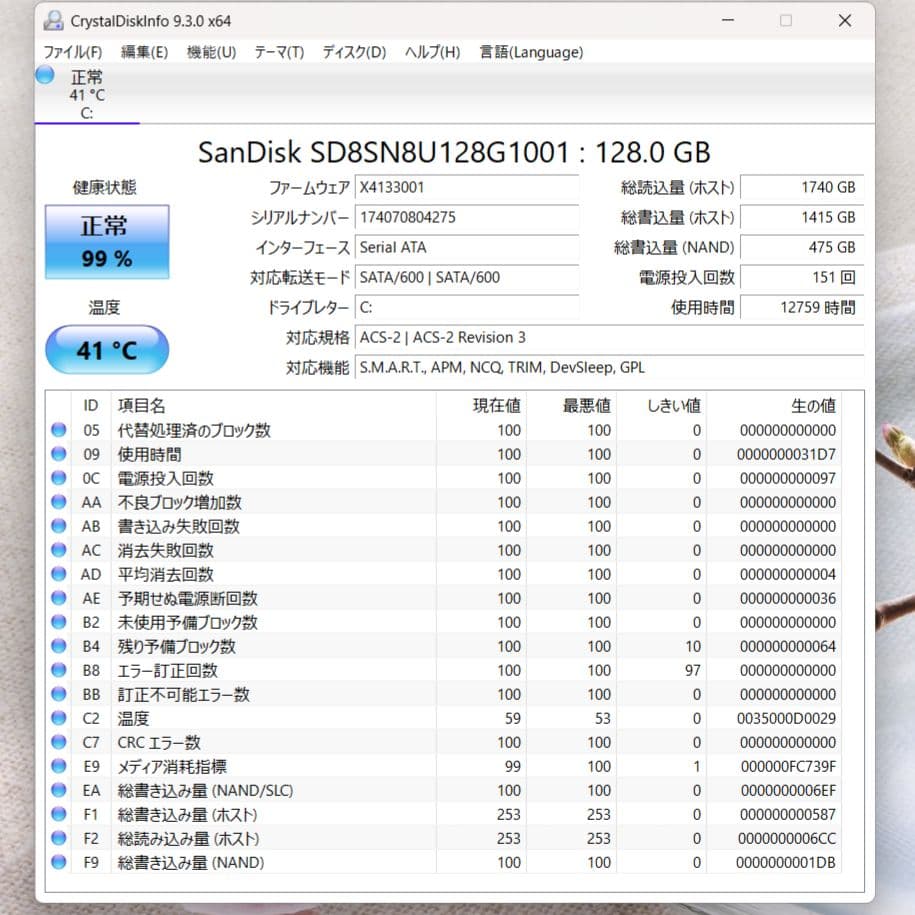915x915 pixels.
Task: Click status icon next to 訂正不可能エラー数
Action: [58, 694]
